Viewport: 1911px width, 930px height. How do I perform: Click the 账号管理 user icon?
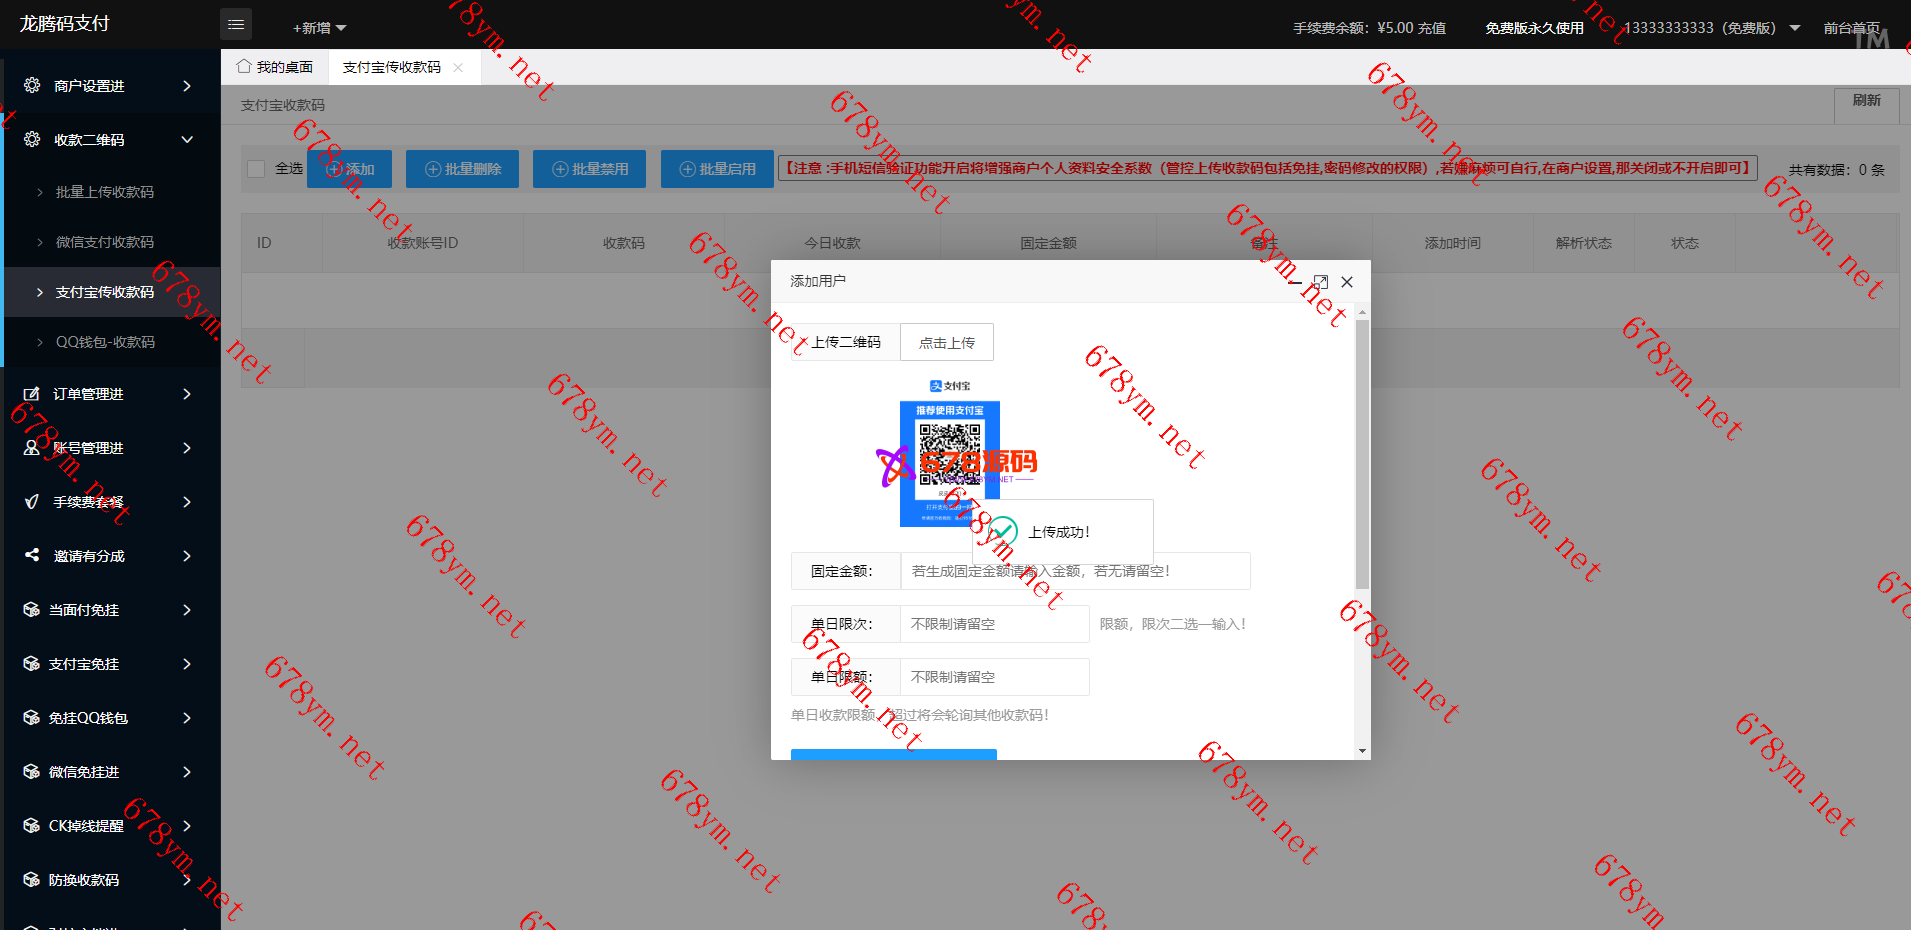pyautogui.click(x=32, y=448)
